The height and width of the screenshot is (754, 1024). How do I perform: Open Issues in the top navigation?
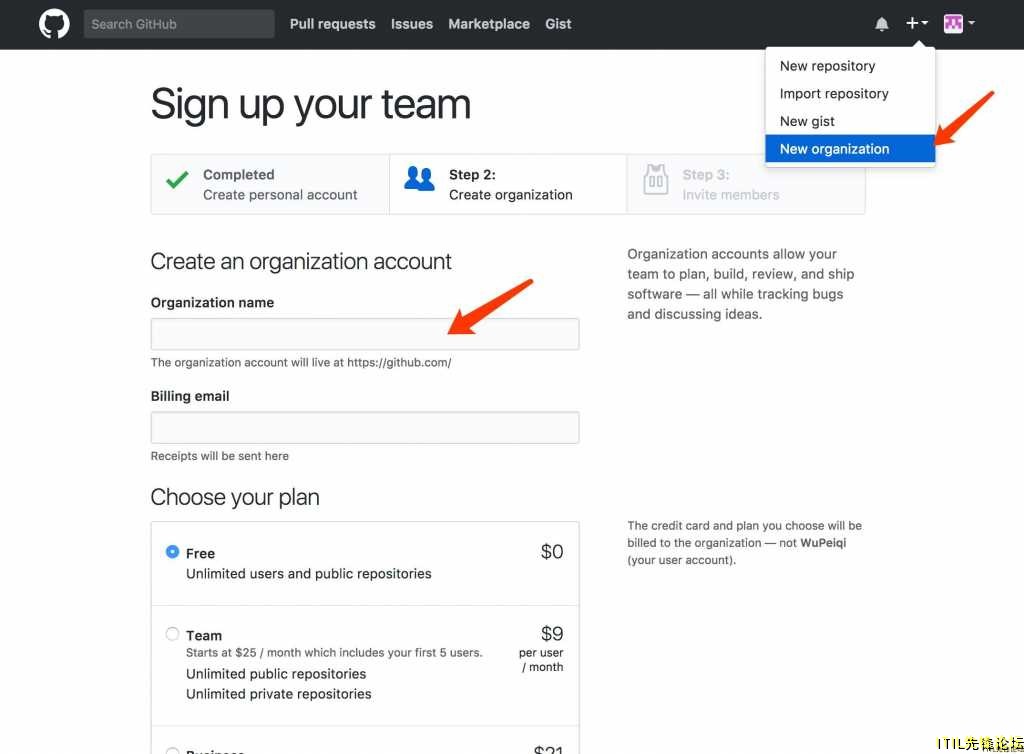[411, 24]
